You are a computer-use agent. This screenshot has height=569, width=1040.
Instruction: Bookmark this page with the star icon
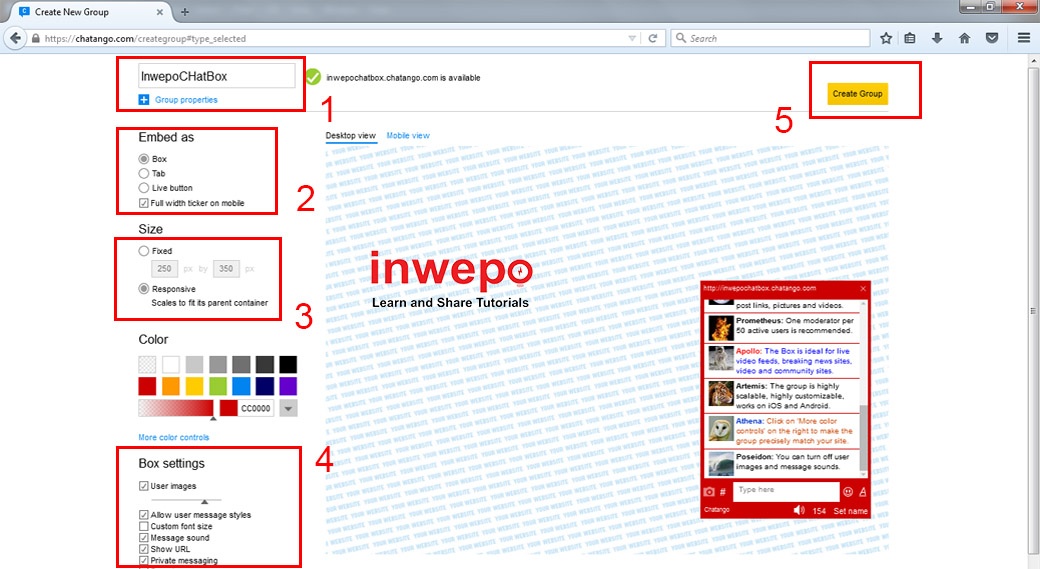pyautogui.click(x=885, y=38)
